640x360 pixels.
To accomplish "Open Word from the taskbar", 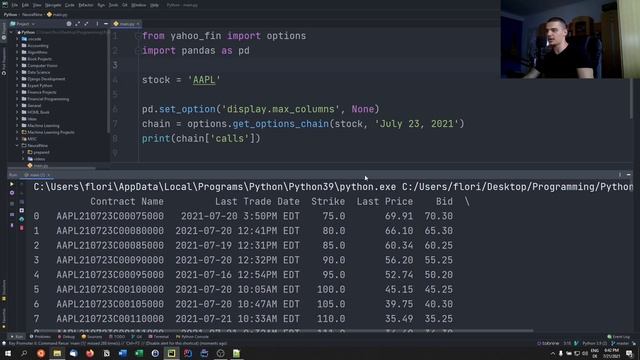I will click(122, 353).
